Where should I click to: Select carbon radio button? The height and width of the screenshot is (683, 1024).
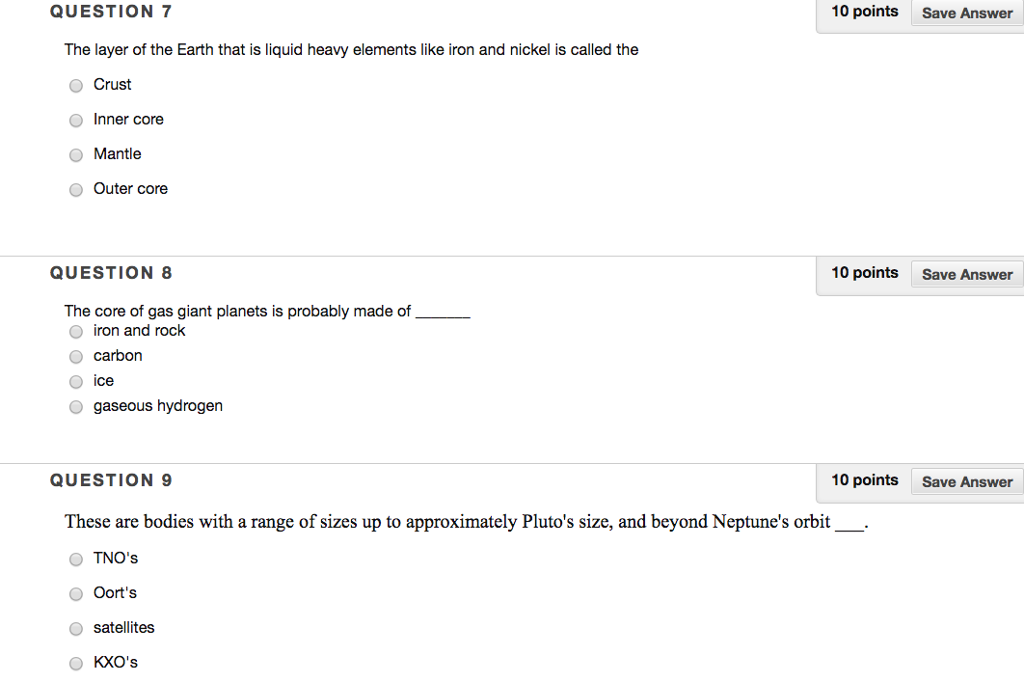[76, 357]
